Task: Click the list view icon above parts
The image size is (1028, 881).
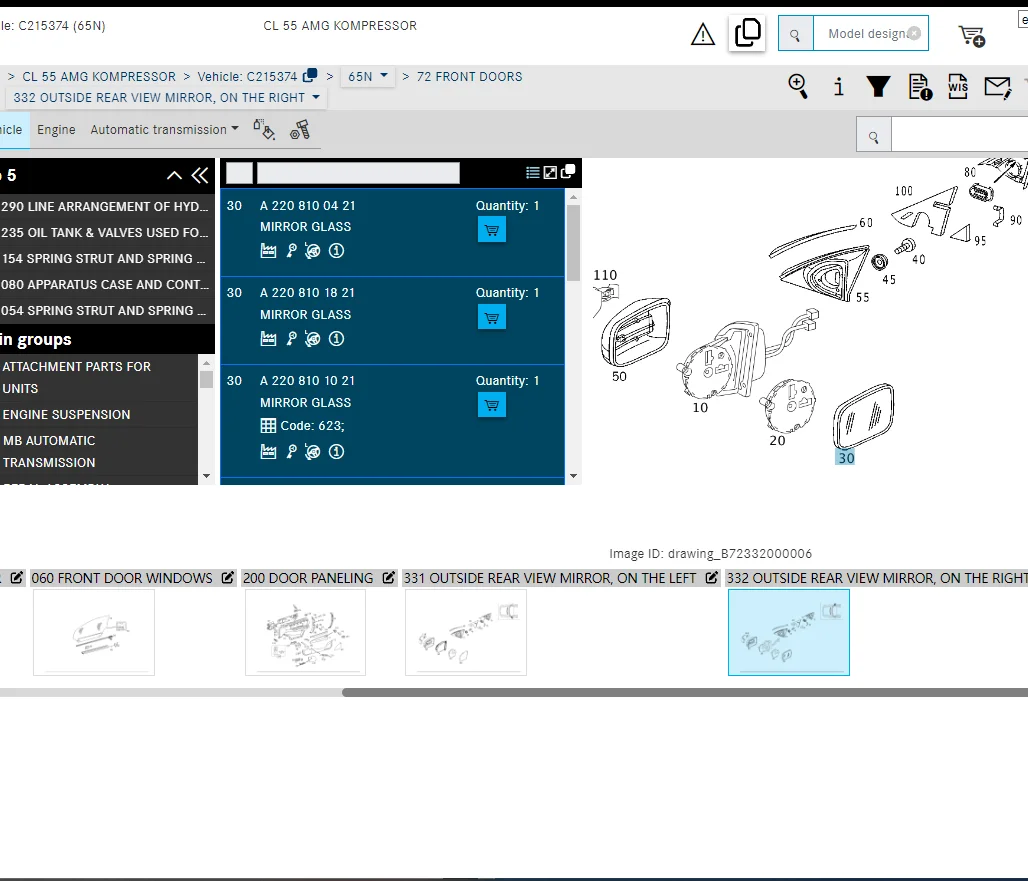Action: pyautogui.click(x=533, y=172)
